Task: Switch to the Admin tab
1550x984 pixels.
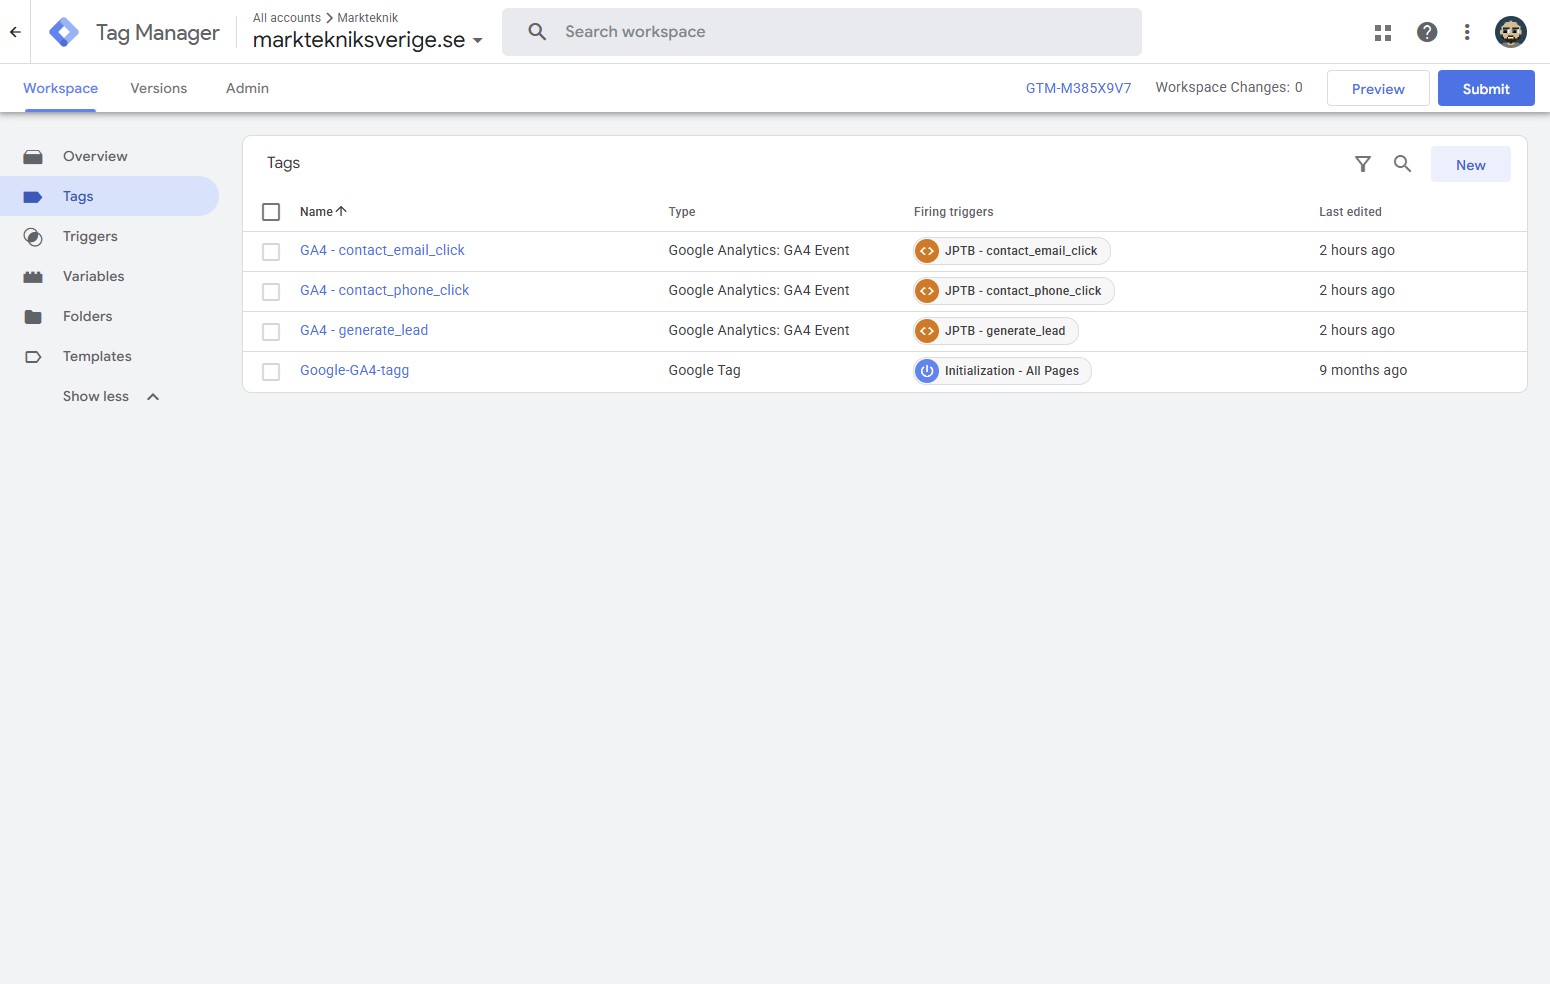Action: 247,88
